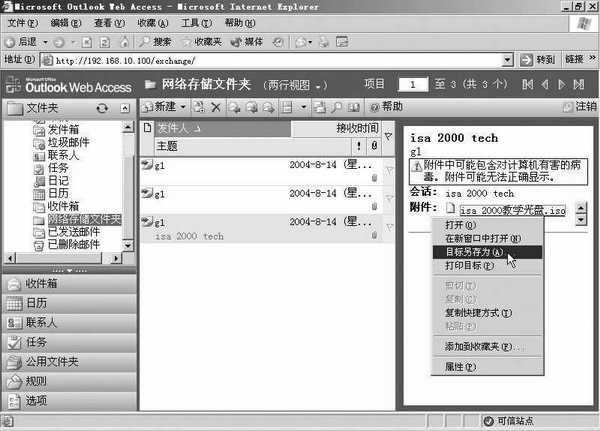The height and width of the screenshot is (431, 600).
Task: Open the IE 收藏夹 favorites icon
Action: coord(202,42)
